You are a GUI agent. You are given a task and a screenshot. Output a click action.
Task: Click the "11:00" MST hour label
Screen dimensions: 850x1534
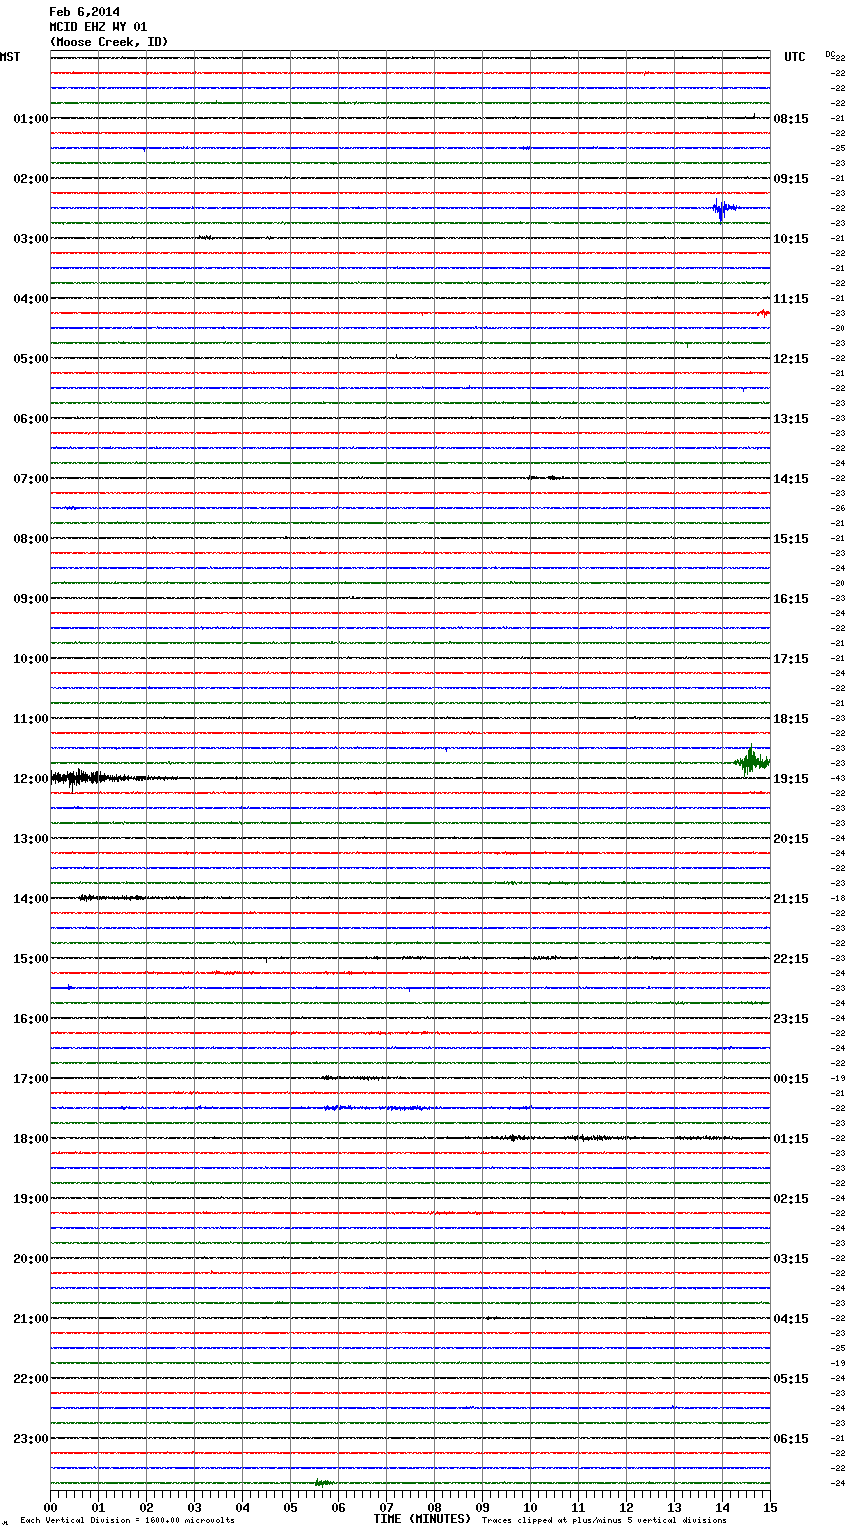(x=31, y=719)
